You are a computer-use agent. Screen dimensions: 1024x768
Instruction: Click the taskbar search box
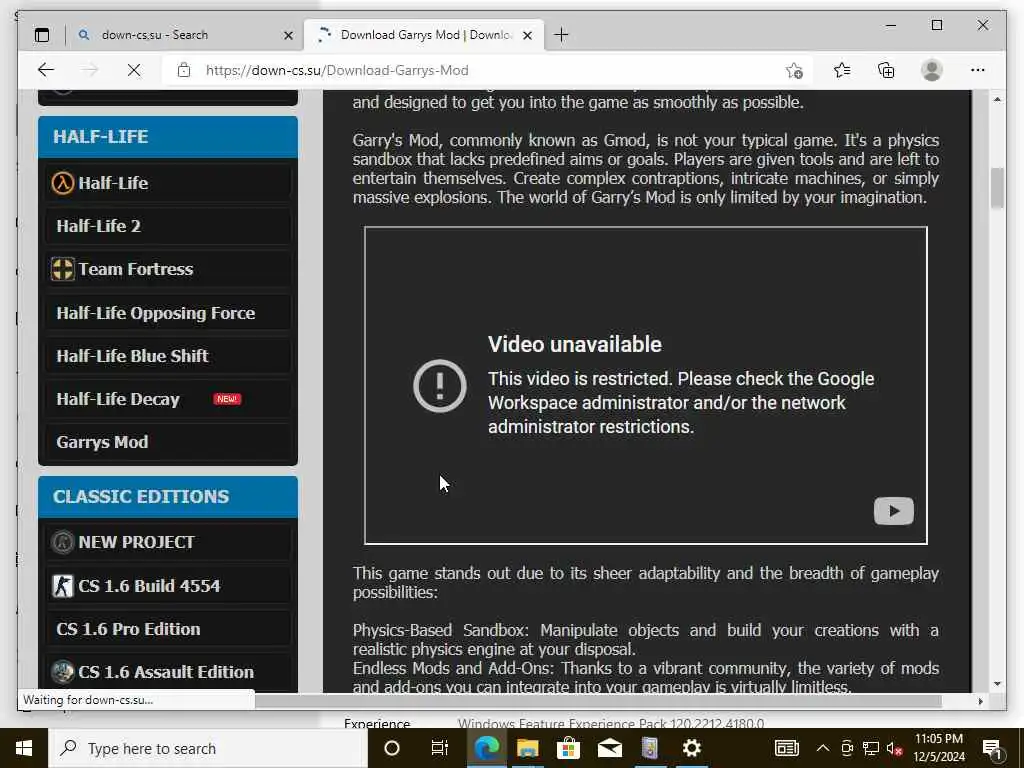click(208, 748)
